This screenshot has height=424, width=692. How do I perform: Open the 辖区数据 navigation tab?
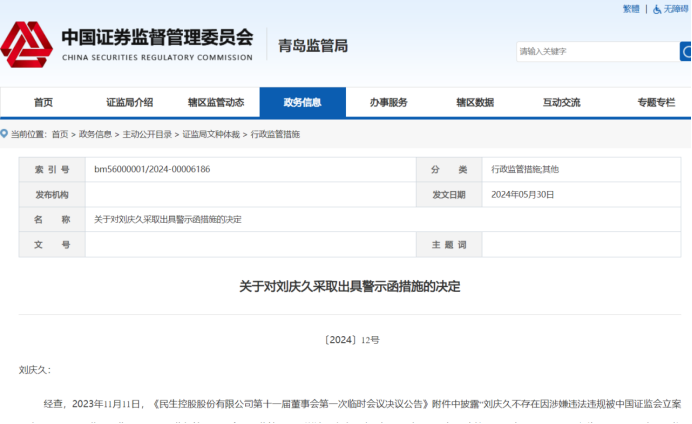(475, 102)
